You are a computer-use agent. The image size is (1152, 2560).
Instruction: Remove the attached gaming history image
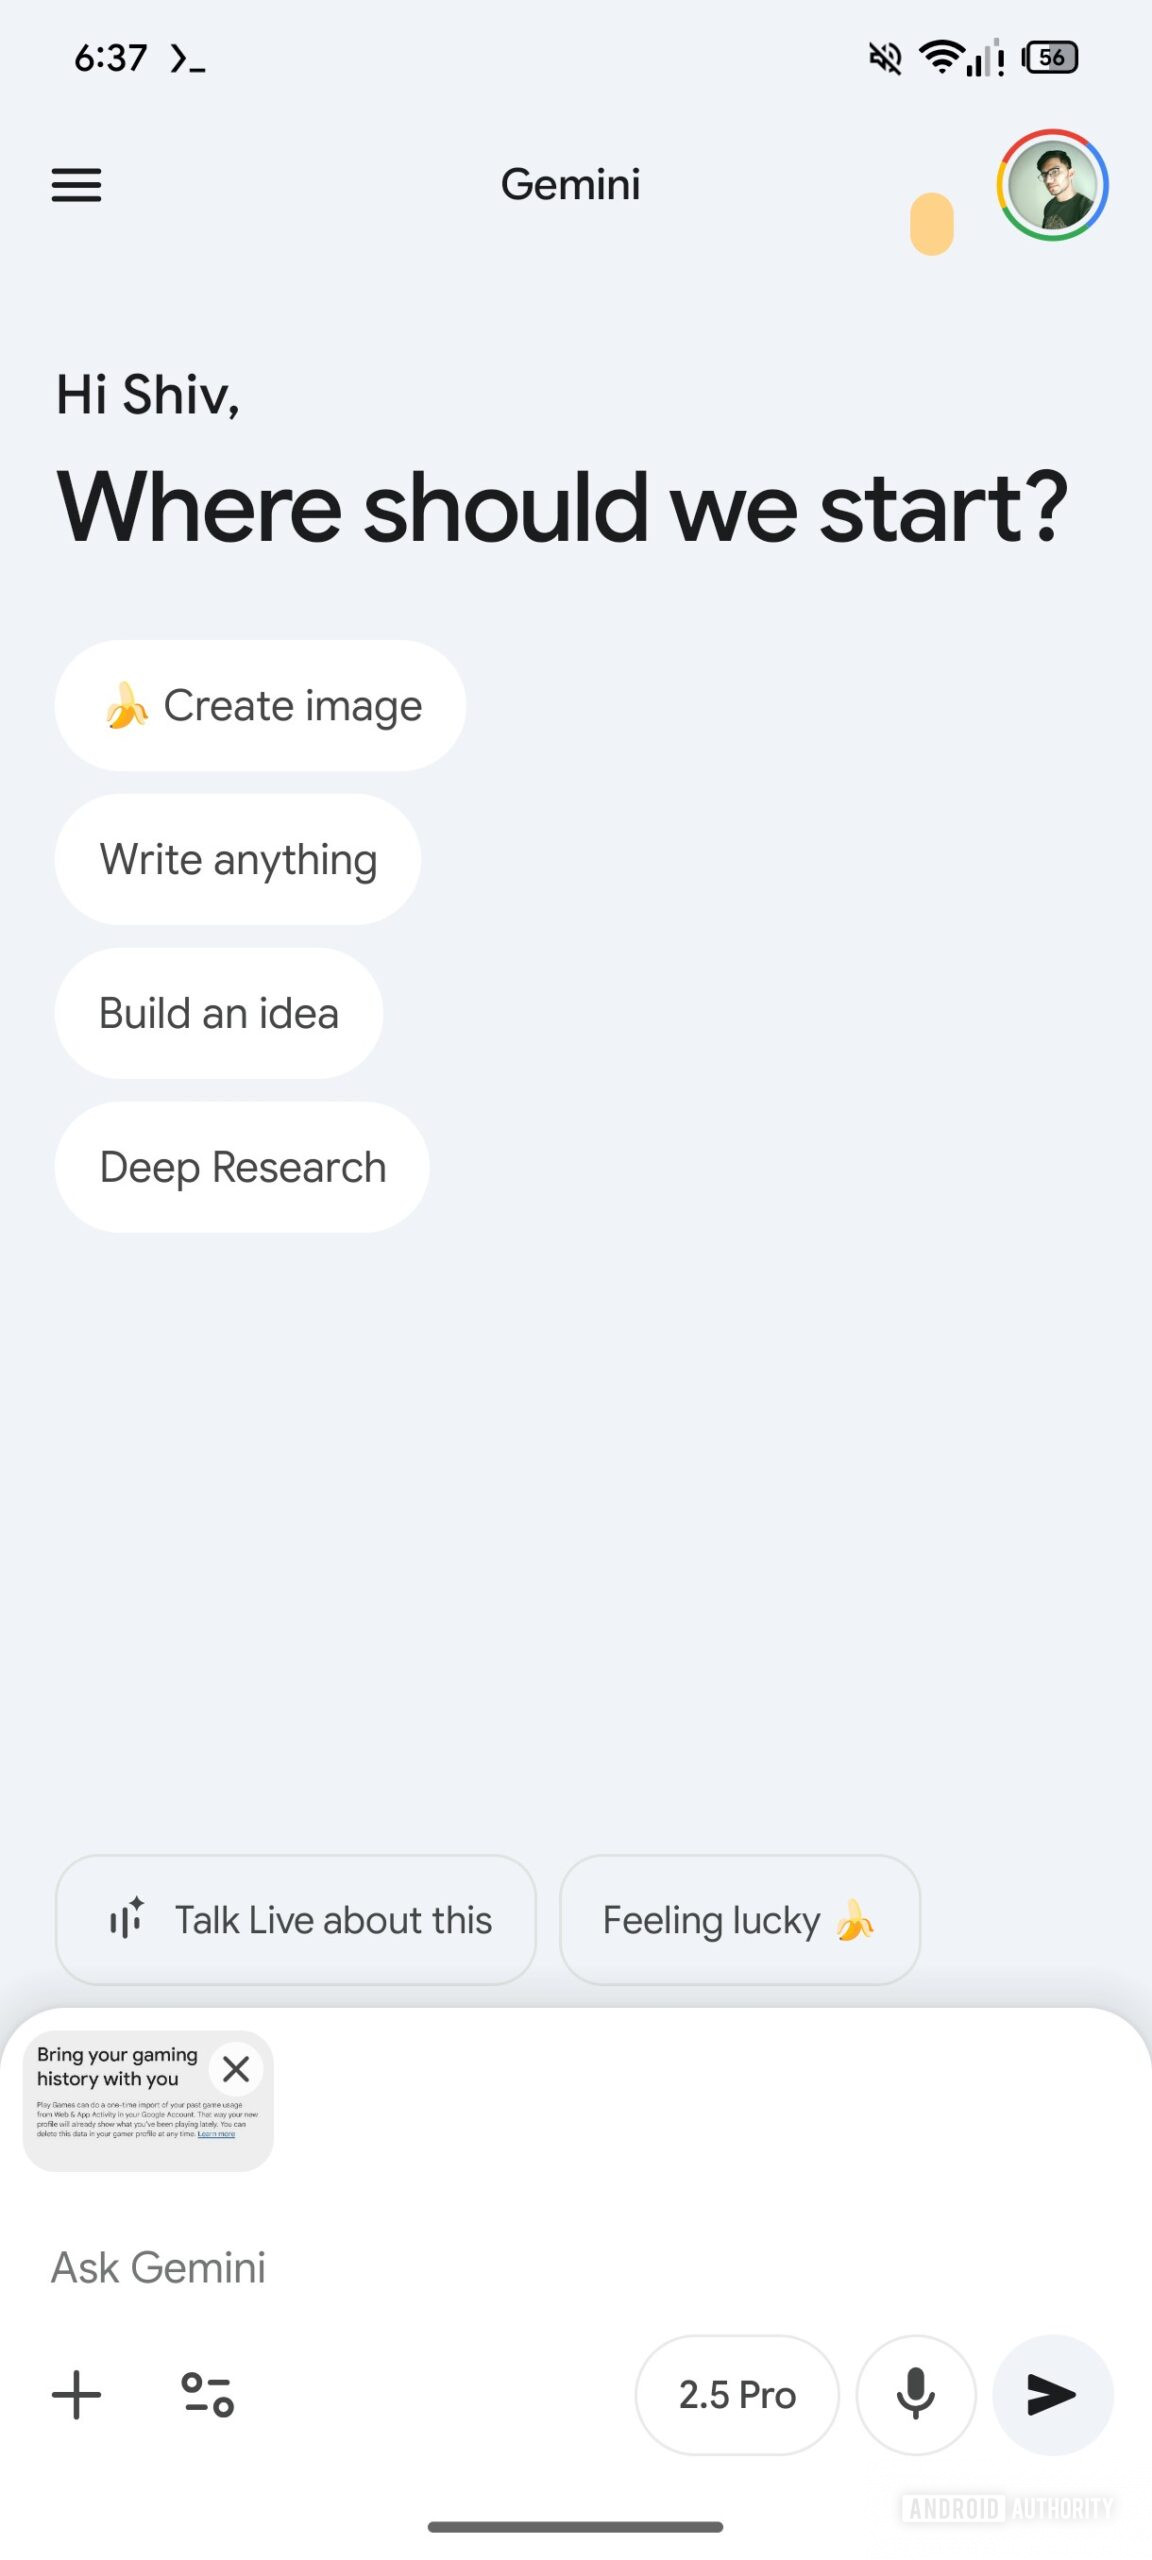[x=236, y=2068]
